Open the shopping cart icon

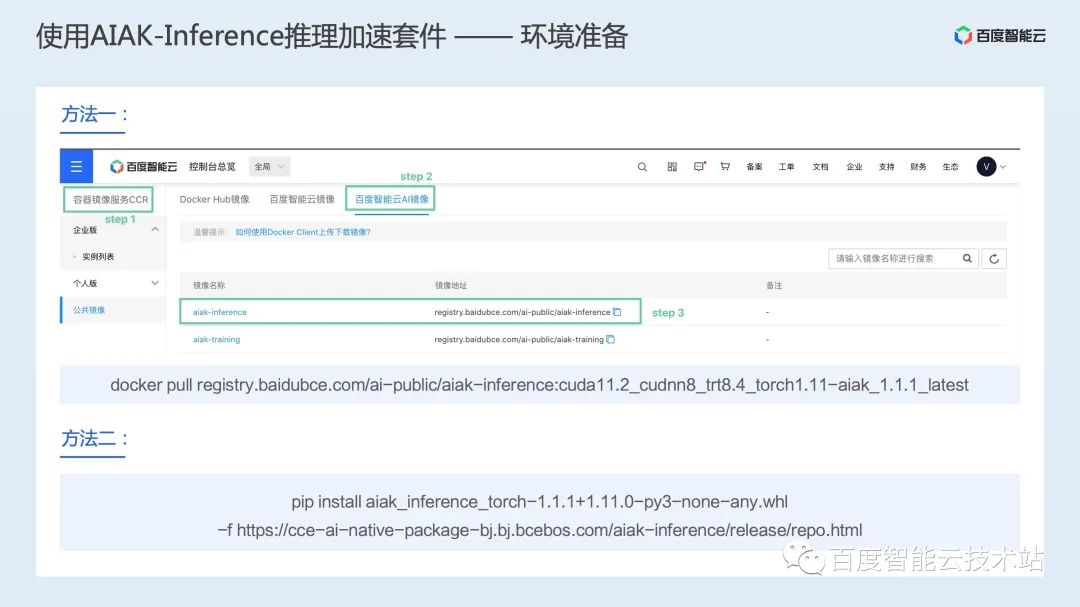click(x=725, y=167)
